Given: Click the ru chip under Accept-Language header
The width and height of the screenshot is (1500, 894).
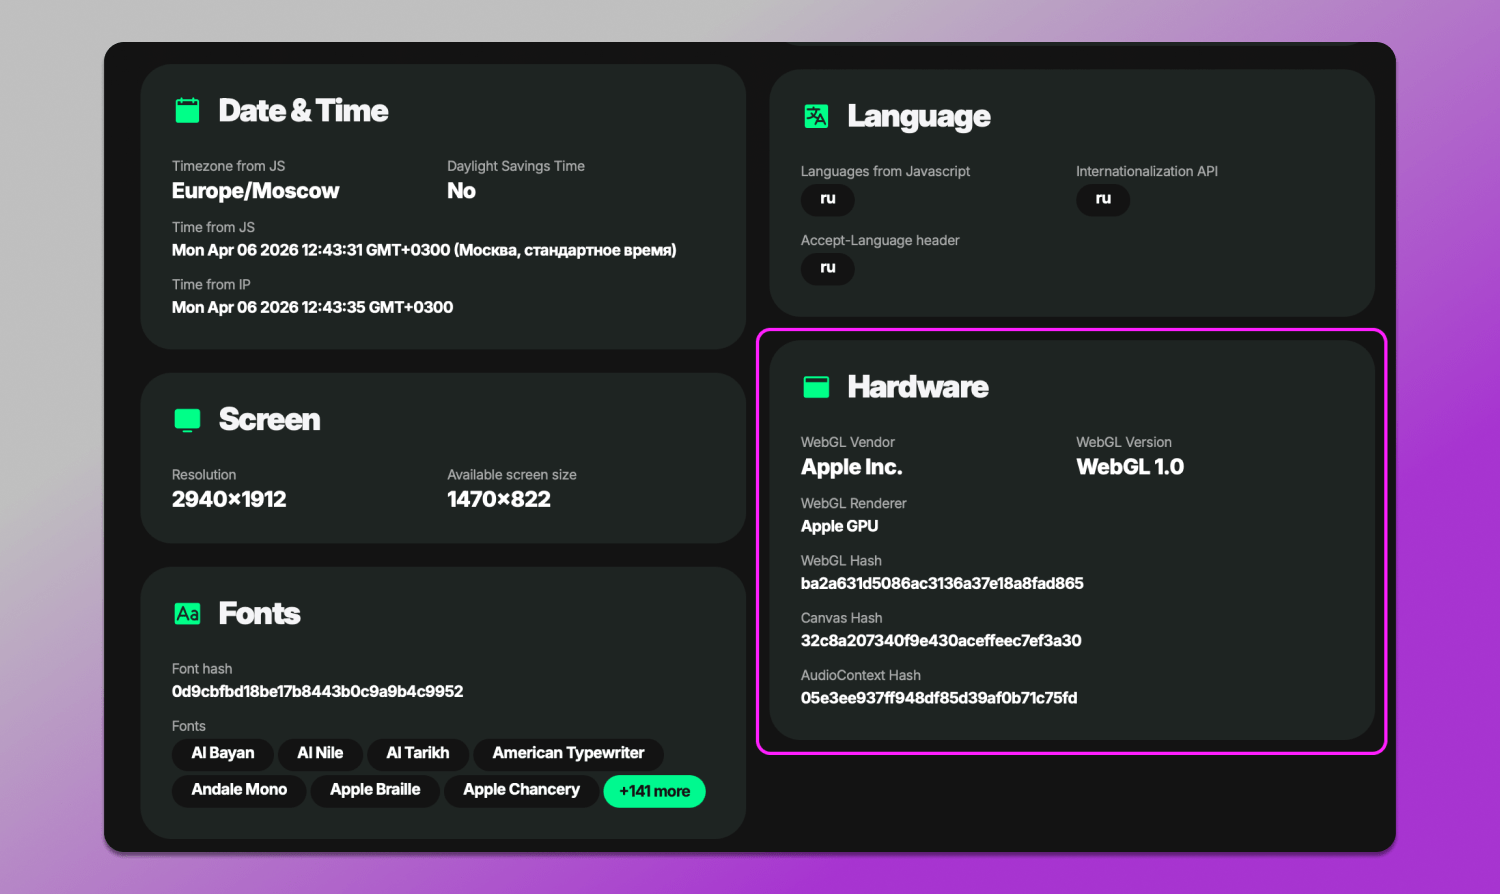Looking at the screenshot, I should 827,268.
